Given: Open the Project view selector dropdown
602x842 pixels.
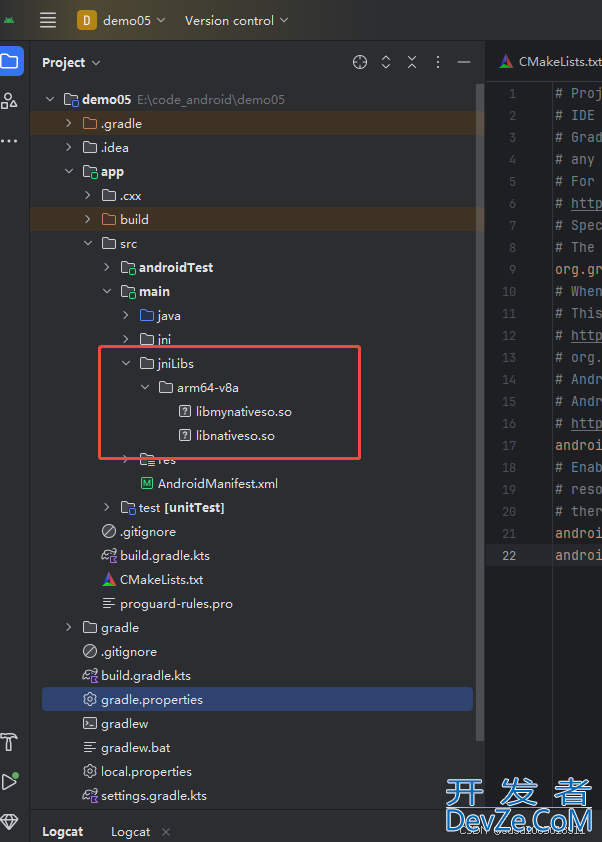Looking at the screenshot, I should [71, 63].
